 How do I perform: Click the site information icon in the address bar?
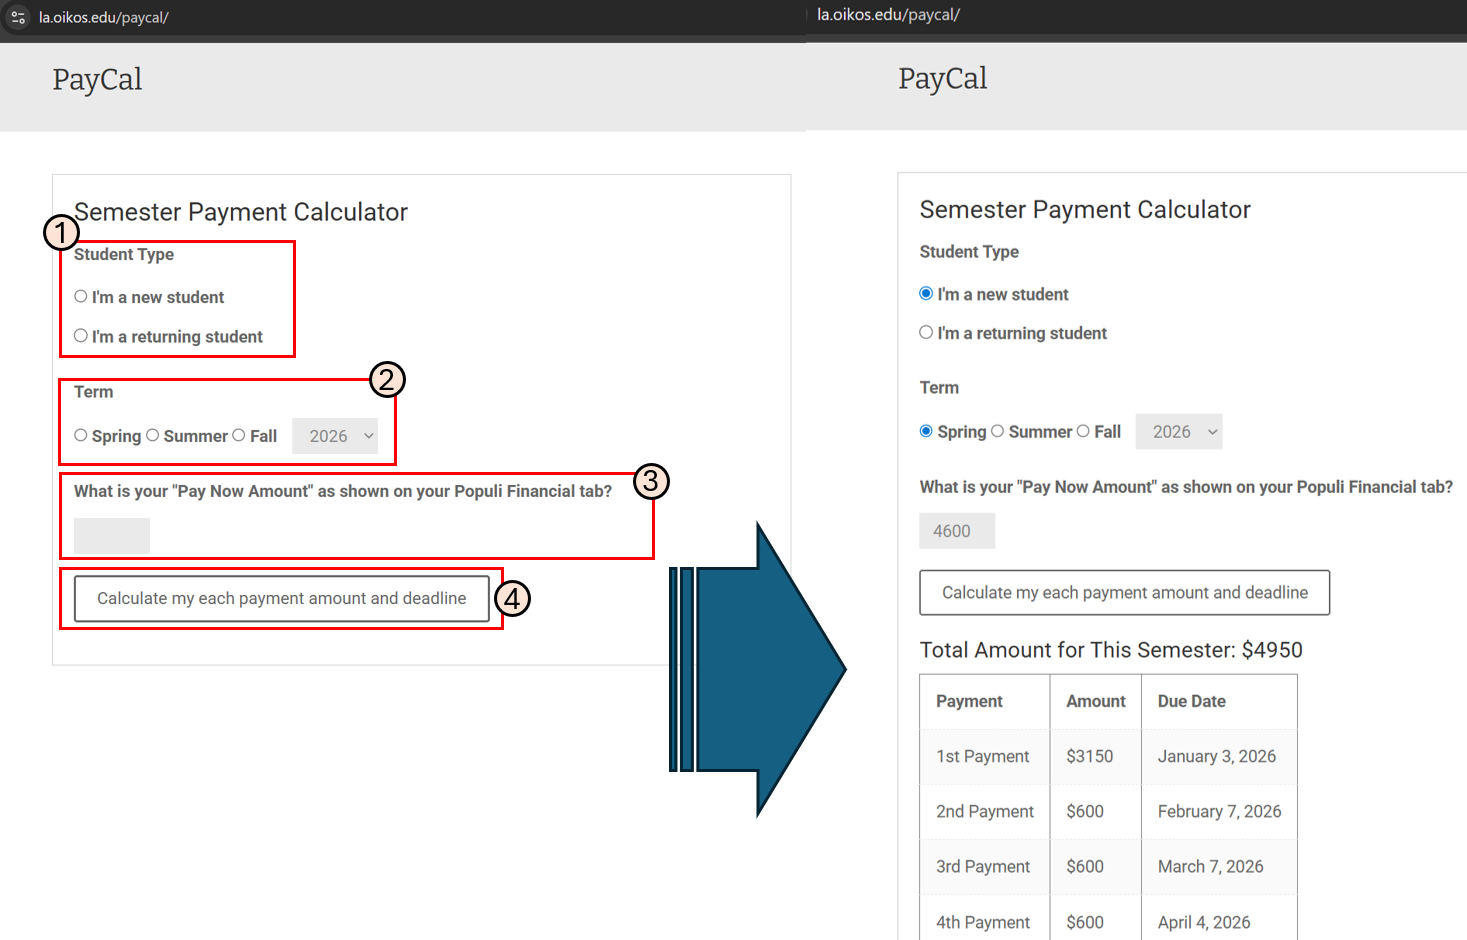pos(18,17)
